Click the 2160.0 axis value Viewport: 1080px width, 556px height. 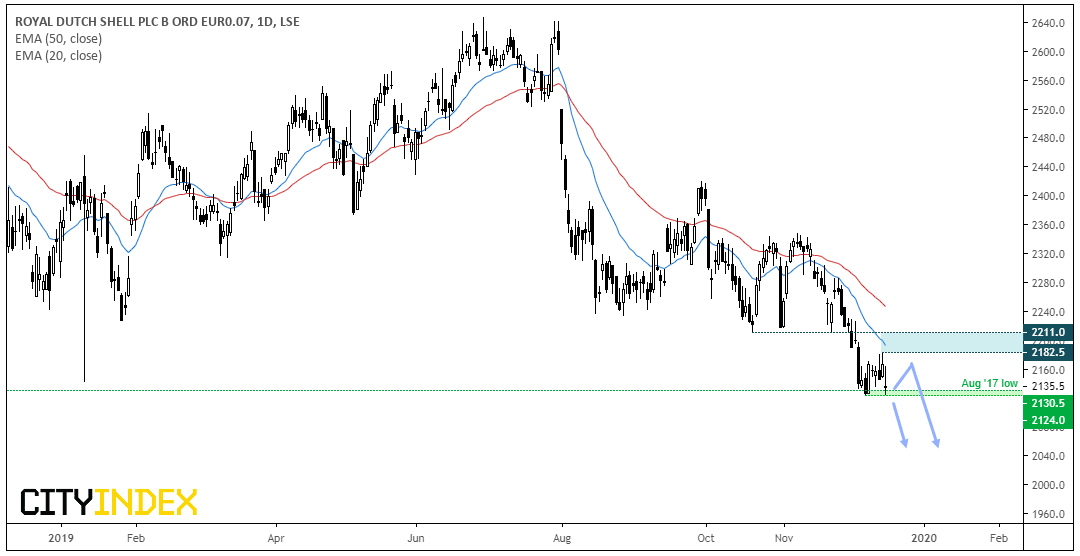[x=1050, y=369]
